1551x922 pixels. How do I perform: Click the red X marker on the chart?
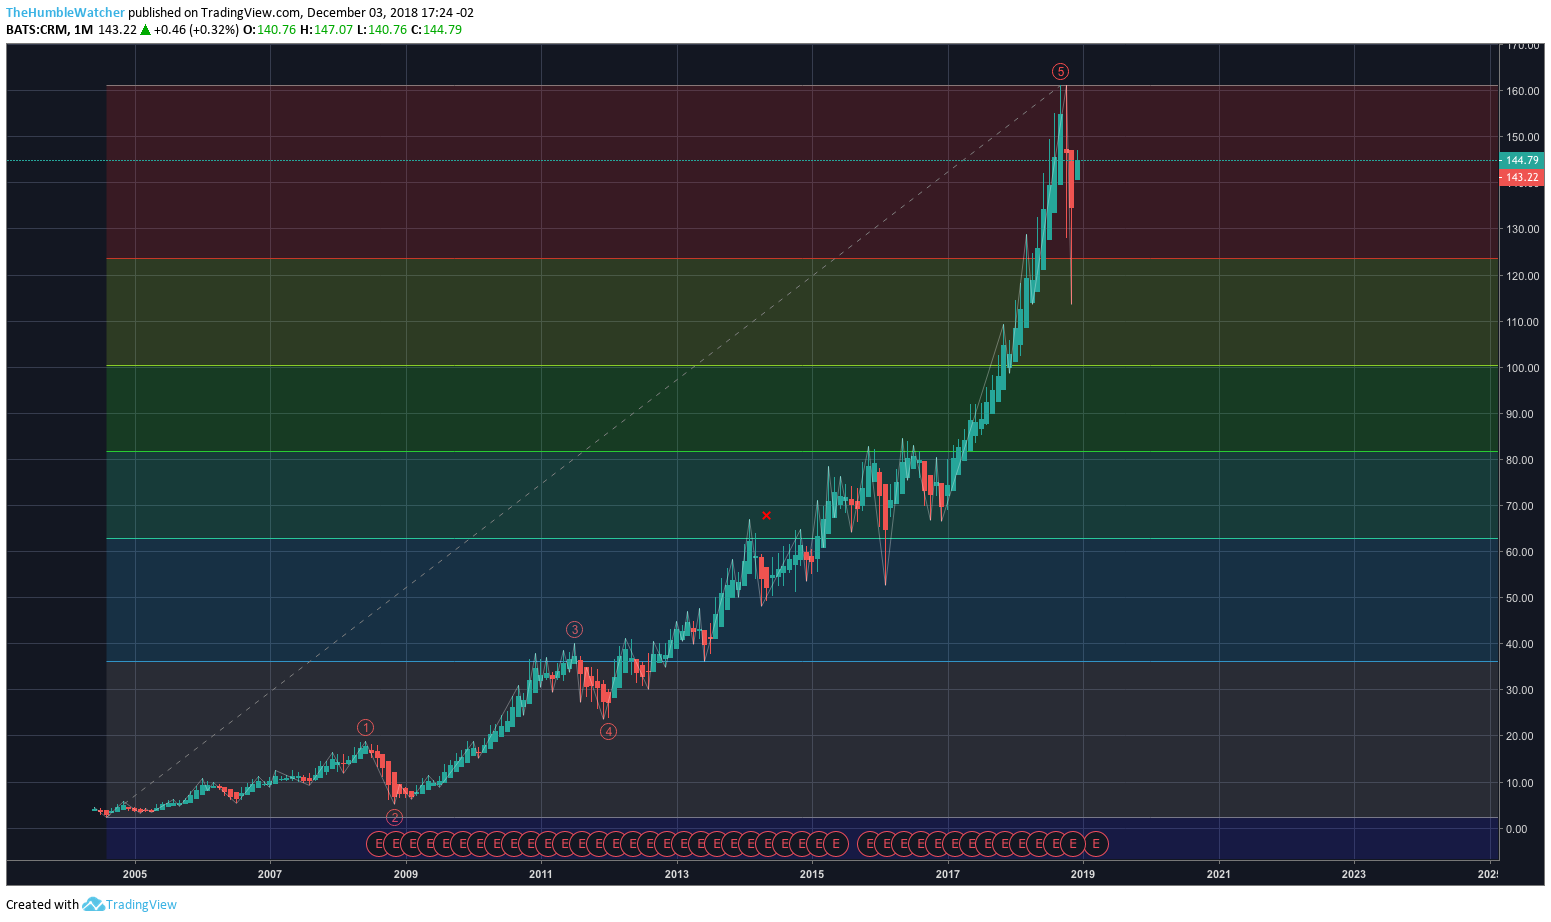tap(766, 515)
